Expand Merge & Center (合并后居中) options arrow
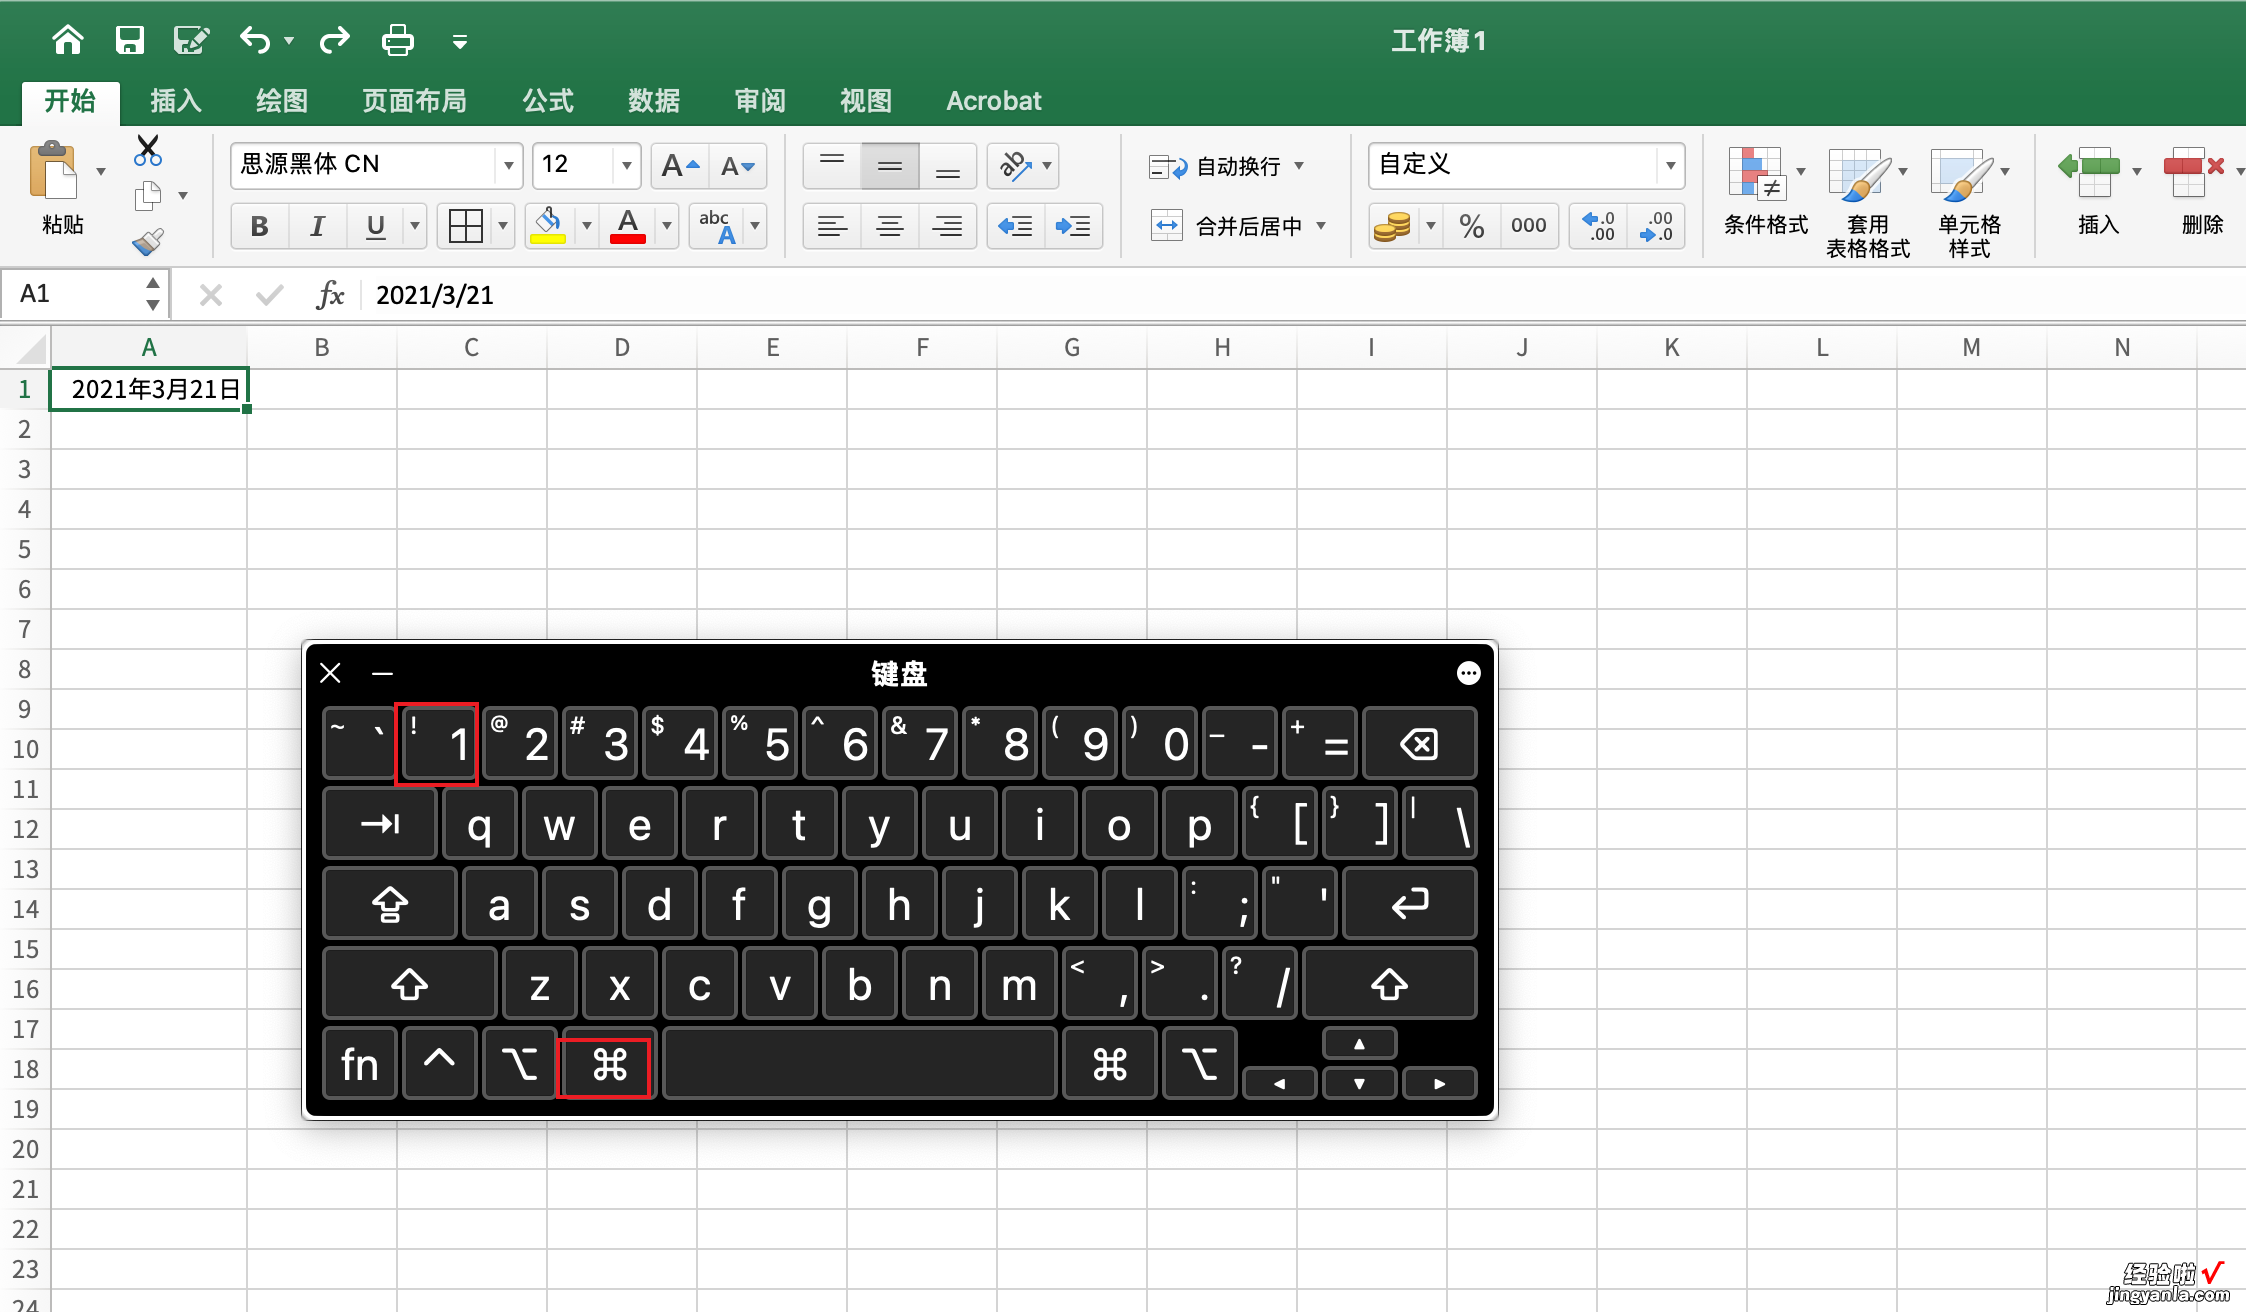The height and width of the screenshot is (1312, 2246). pos(1321,226)
